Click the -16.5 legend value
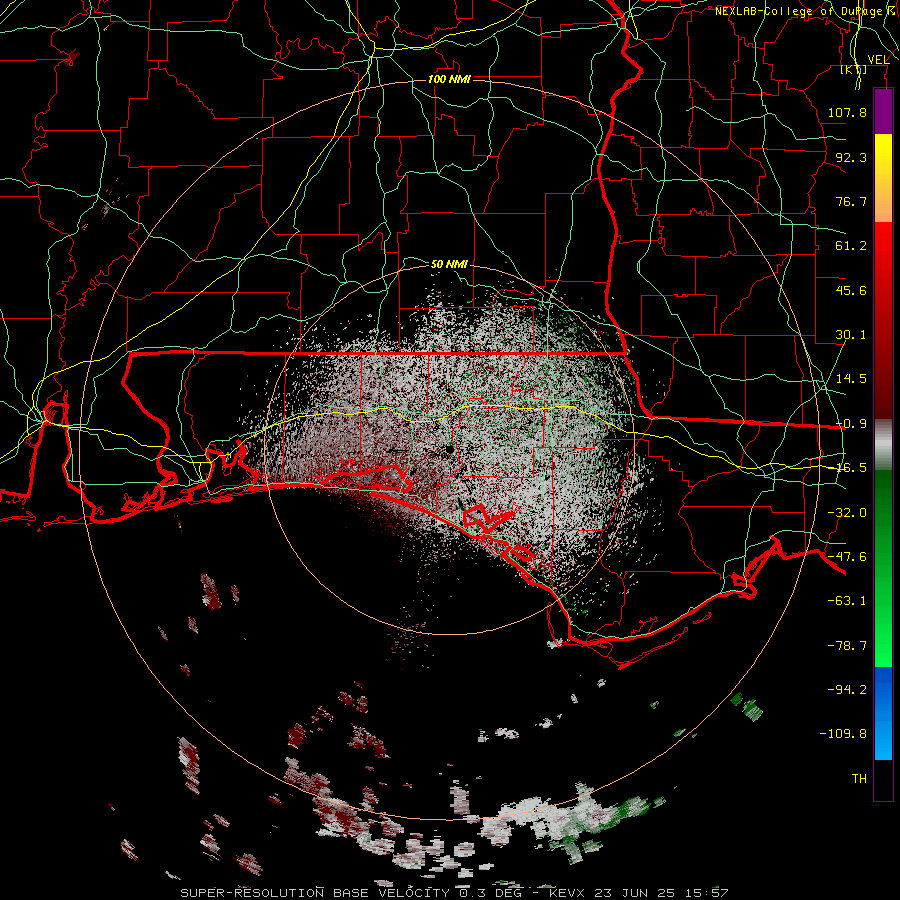Screen dimensions: 900x900 click(851, 468)
